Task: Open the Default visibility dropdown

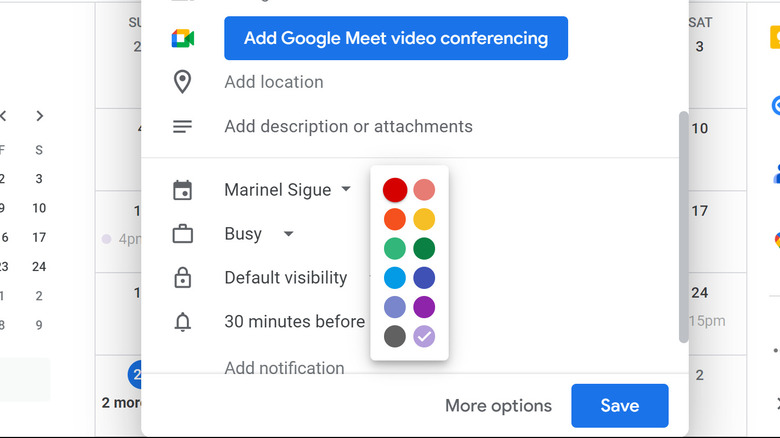Action: 286,277
